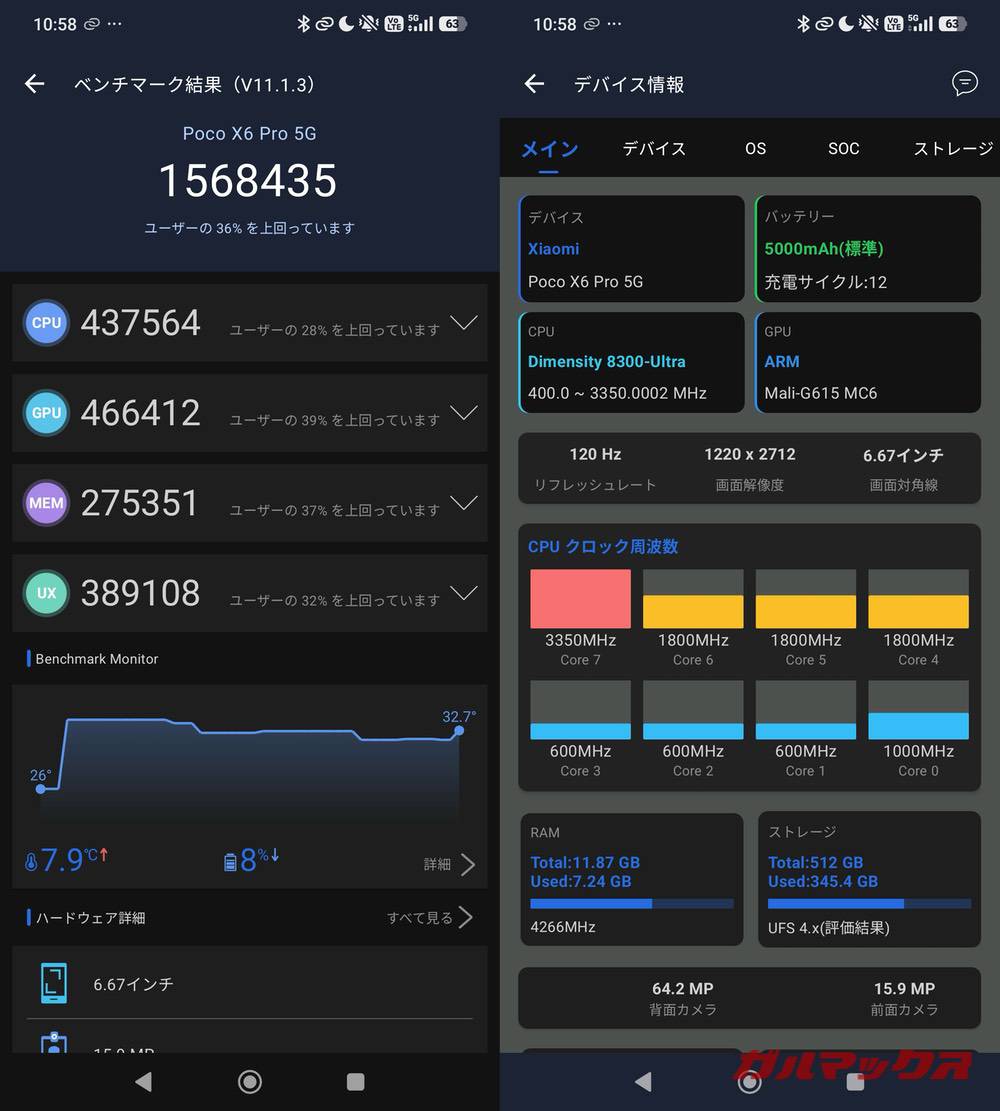The image size is (1000, 1111).
Task: Tap the 120 Hz リフレッシュレート value
Action: (595, 454)
